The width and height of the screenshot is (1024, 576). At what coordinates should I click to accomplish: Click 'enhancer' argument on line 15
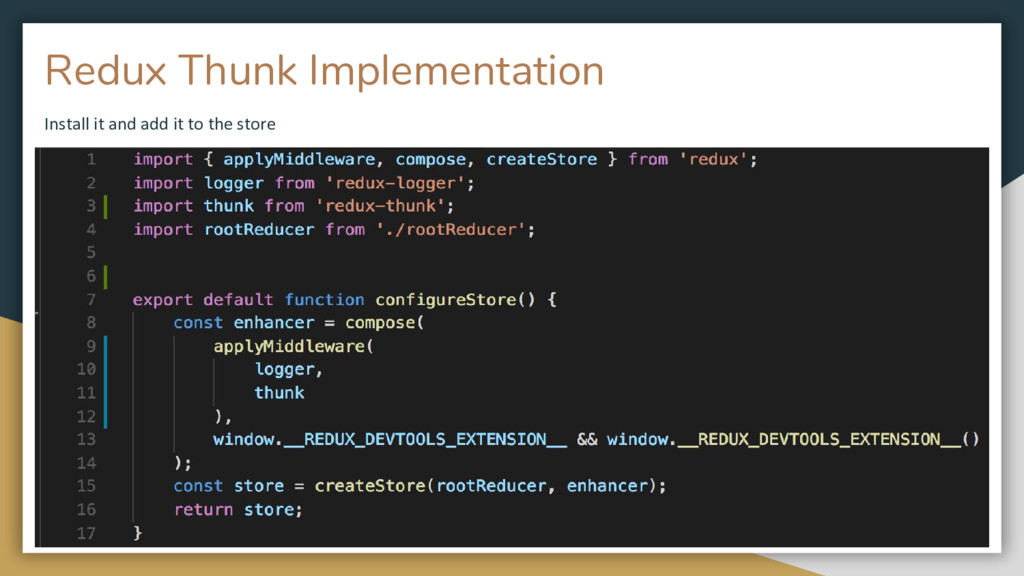pos(607,486)
